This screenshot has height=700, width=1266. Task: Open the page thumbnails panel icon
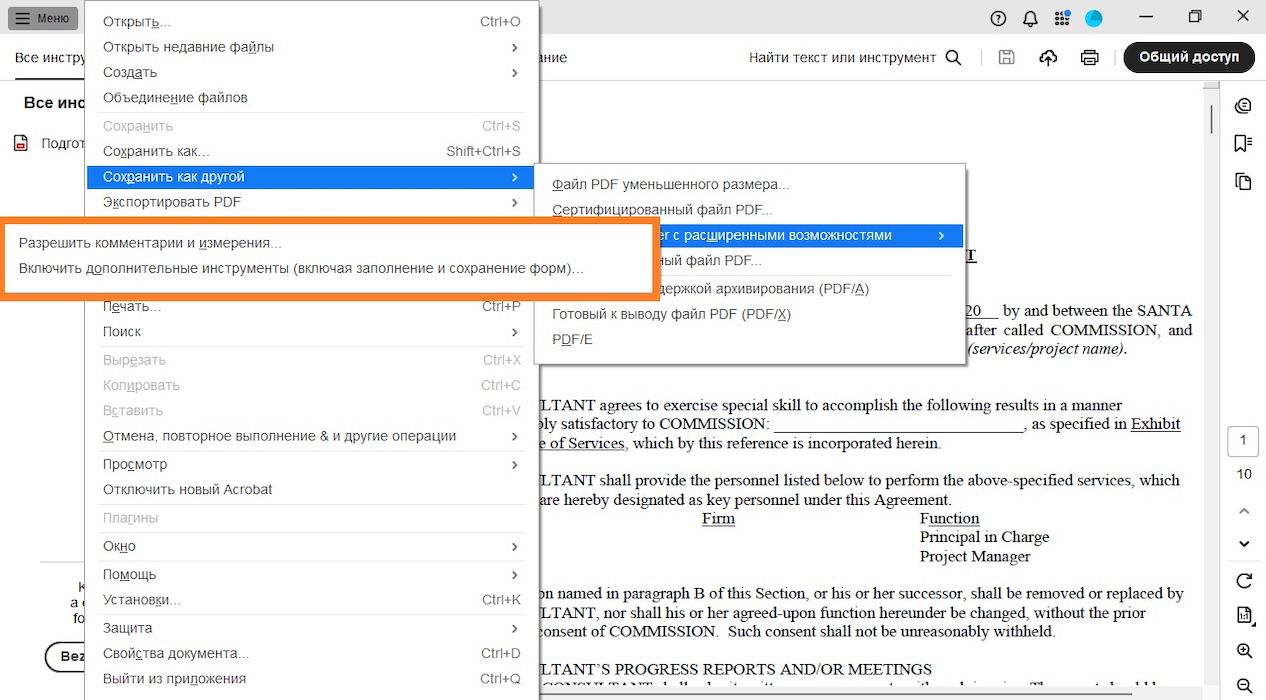click(x=1243, y=181)
